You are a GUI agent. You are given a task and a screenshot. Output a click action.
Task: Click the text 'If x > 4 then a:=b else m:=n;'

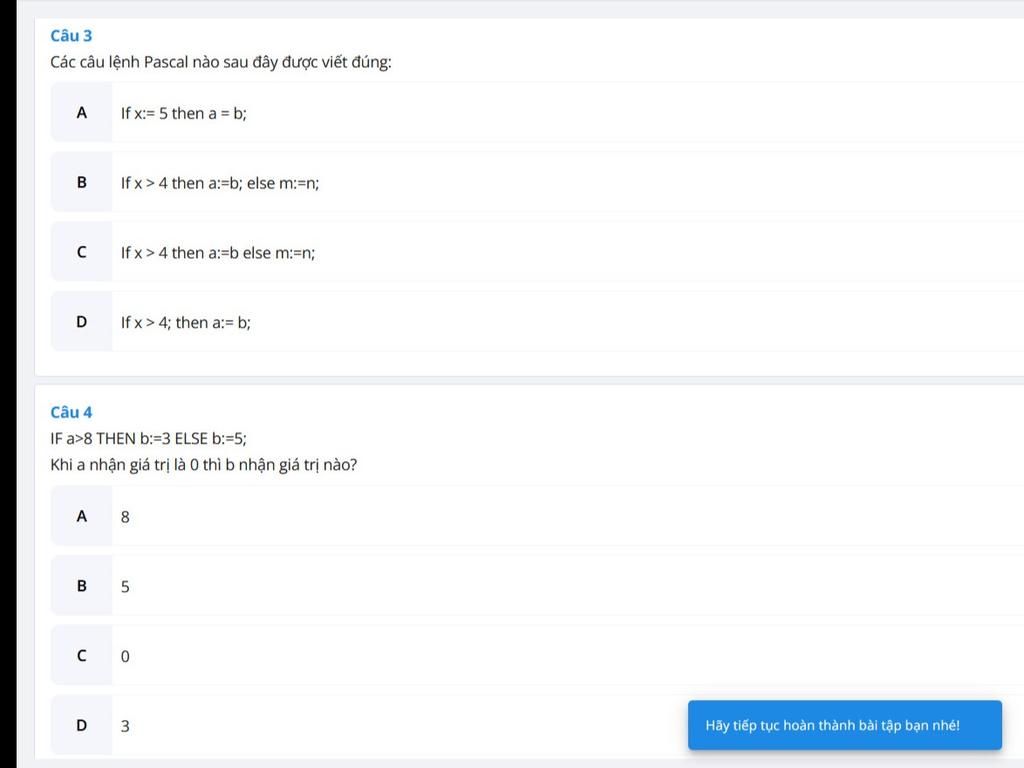point(217,253)
